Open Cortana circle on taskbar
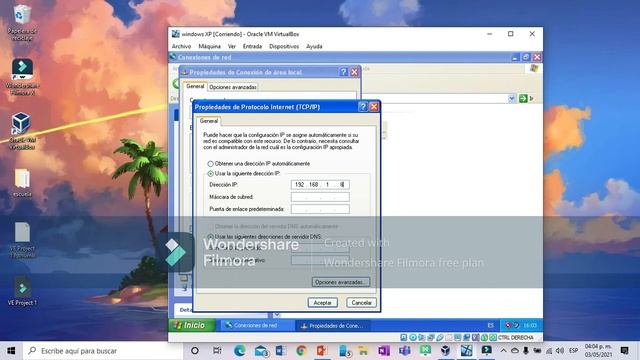640x360 pixels. click(x=195, y=351)
